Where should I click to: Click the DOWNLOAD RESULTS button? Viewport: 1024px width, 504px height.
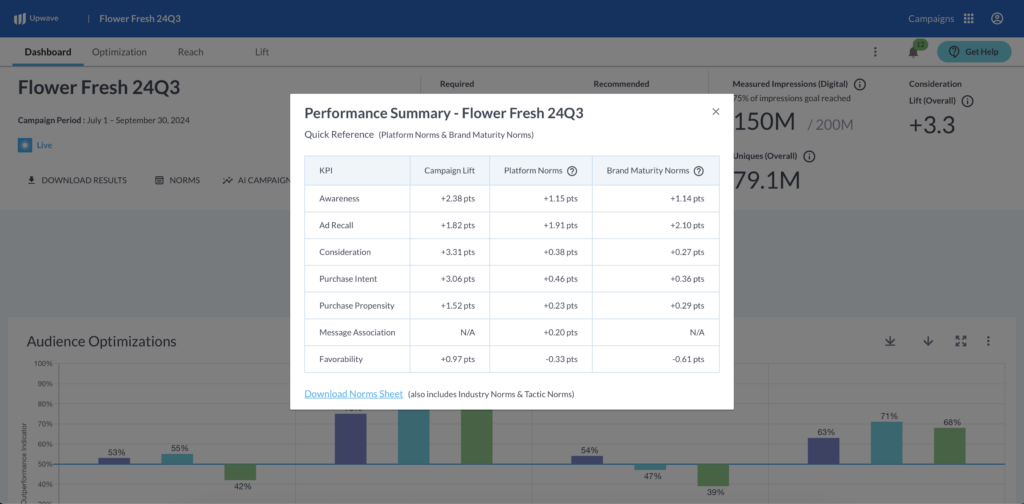(77, 180)
